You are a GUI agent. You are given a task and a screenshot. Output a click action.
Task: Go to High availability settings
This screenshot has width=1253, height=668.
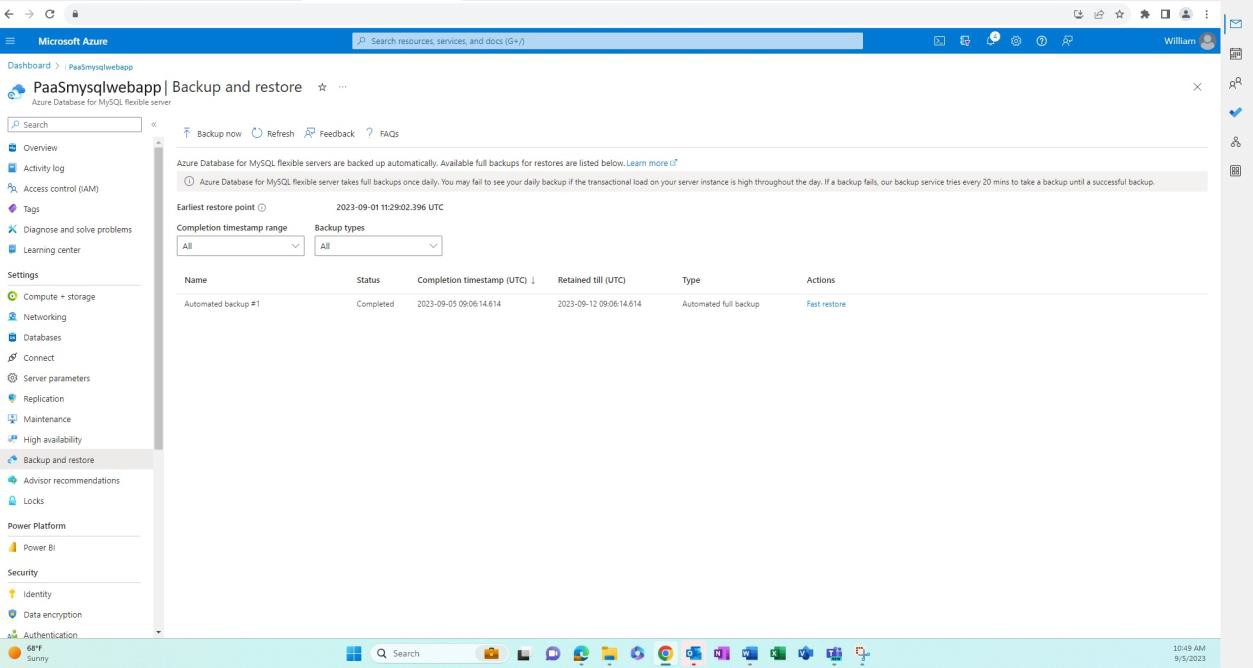(x=52, y=439)
